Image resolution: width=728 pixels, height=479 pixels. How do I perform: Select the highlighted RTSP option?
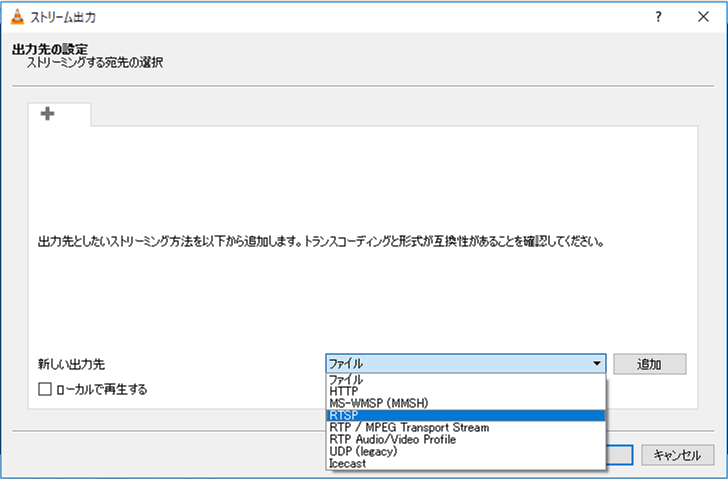point(466,415)
